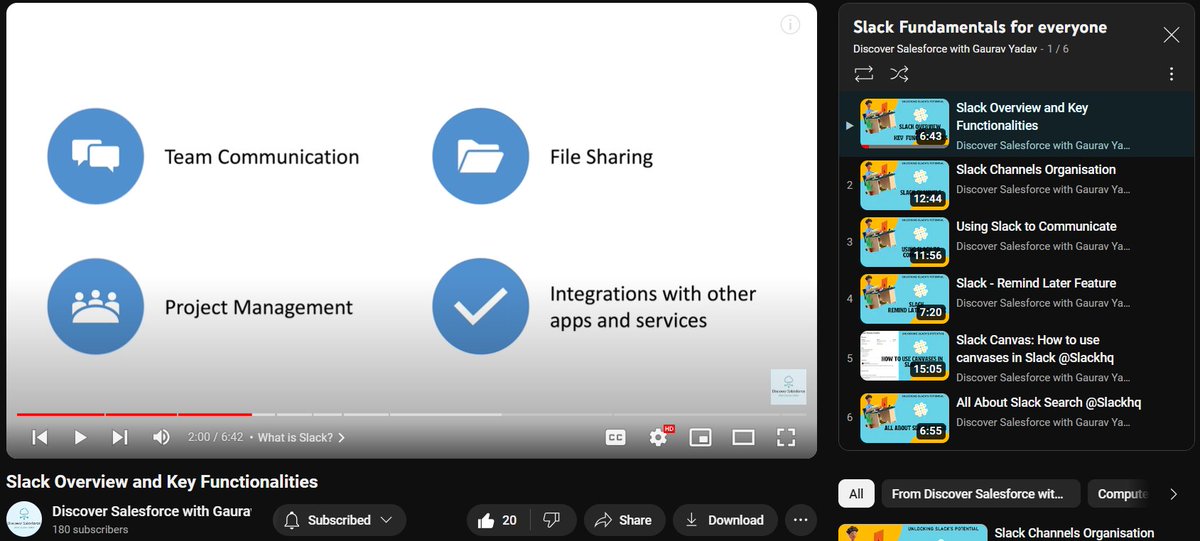Image resolution: width=1200 pixels, height=541 pixels.
Task: Toggle playlist loop
Action: 864,73
